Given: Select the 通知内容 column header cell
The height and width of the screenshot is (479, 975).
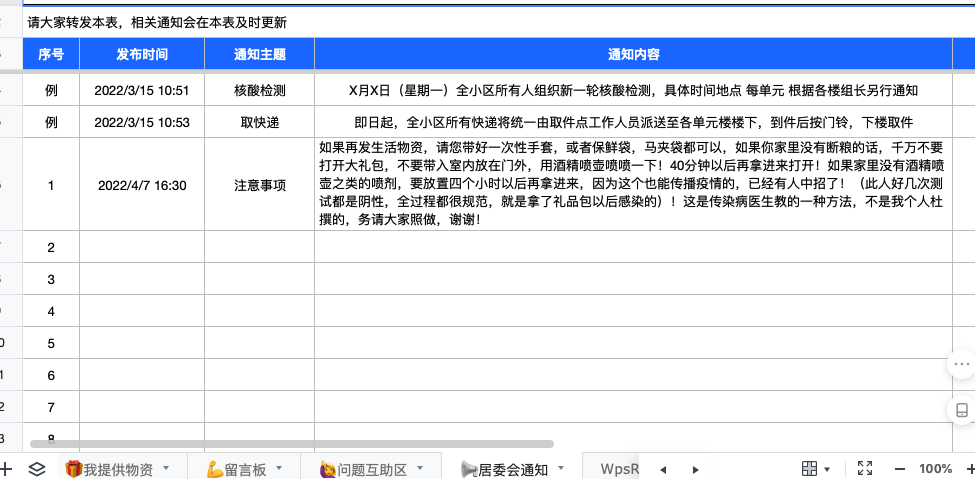Looking at the screenshot, I should coord(633,54).
